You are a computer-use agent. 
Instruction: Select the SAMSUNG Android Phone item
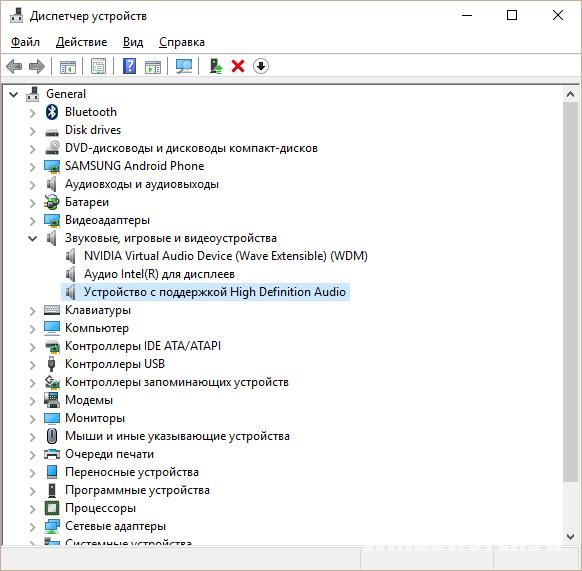(x=134, y=166)
